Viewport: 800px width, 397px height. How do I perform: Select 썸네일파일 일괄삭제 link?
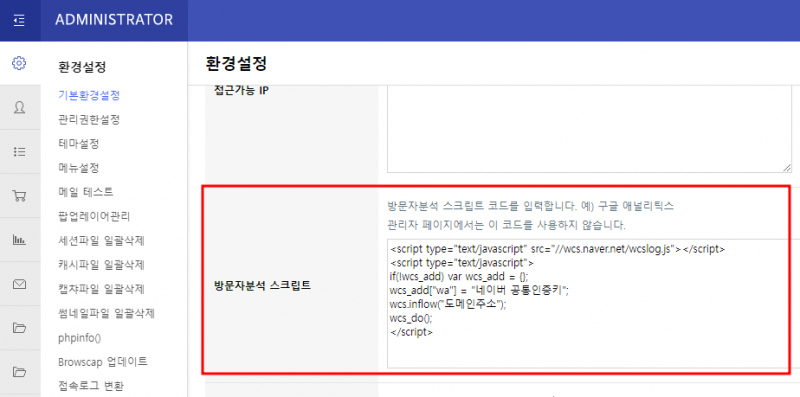point(106,313)
